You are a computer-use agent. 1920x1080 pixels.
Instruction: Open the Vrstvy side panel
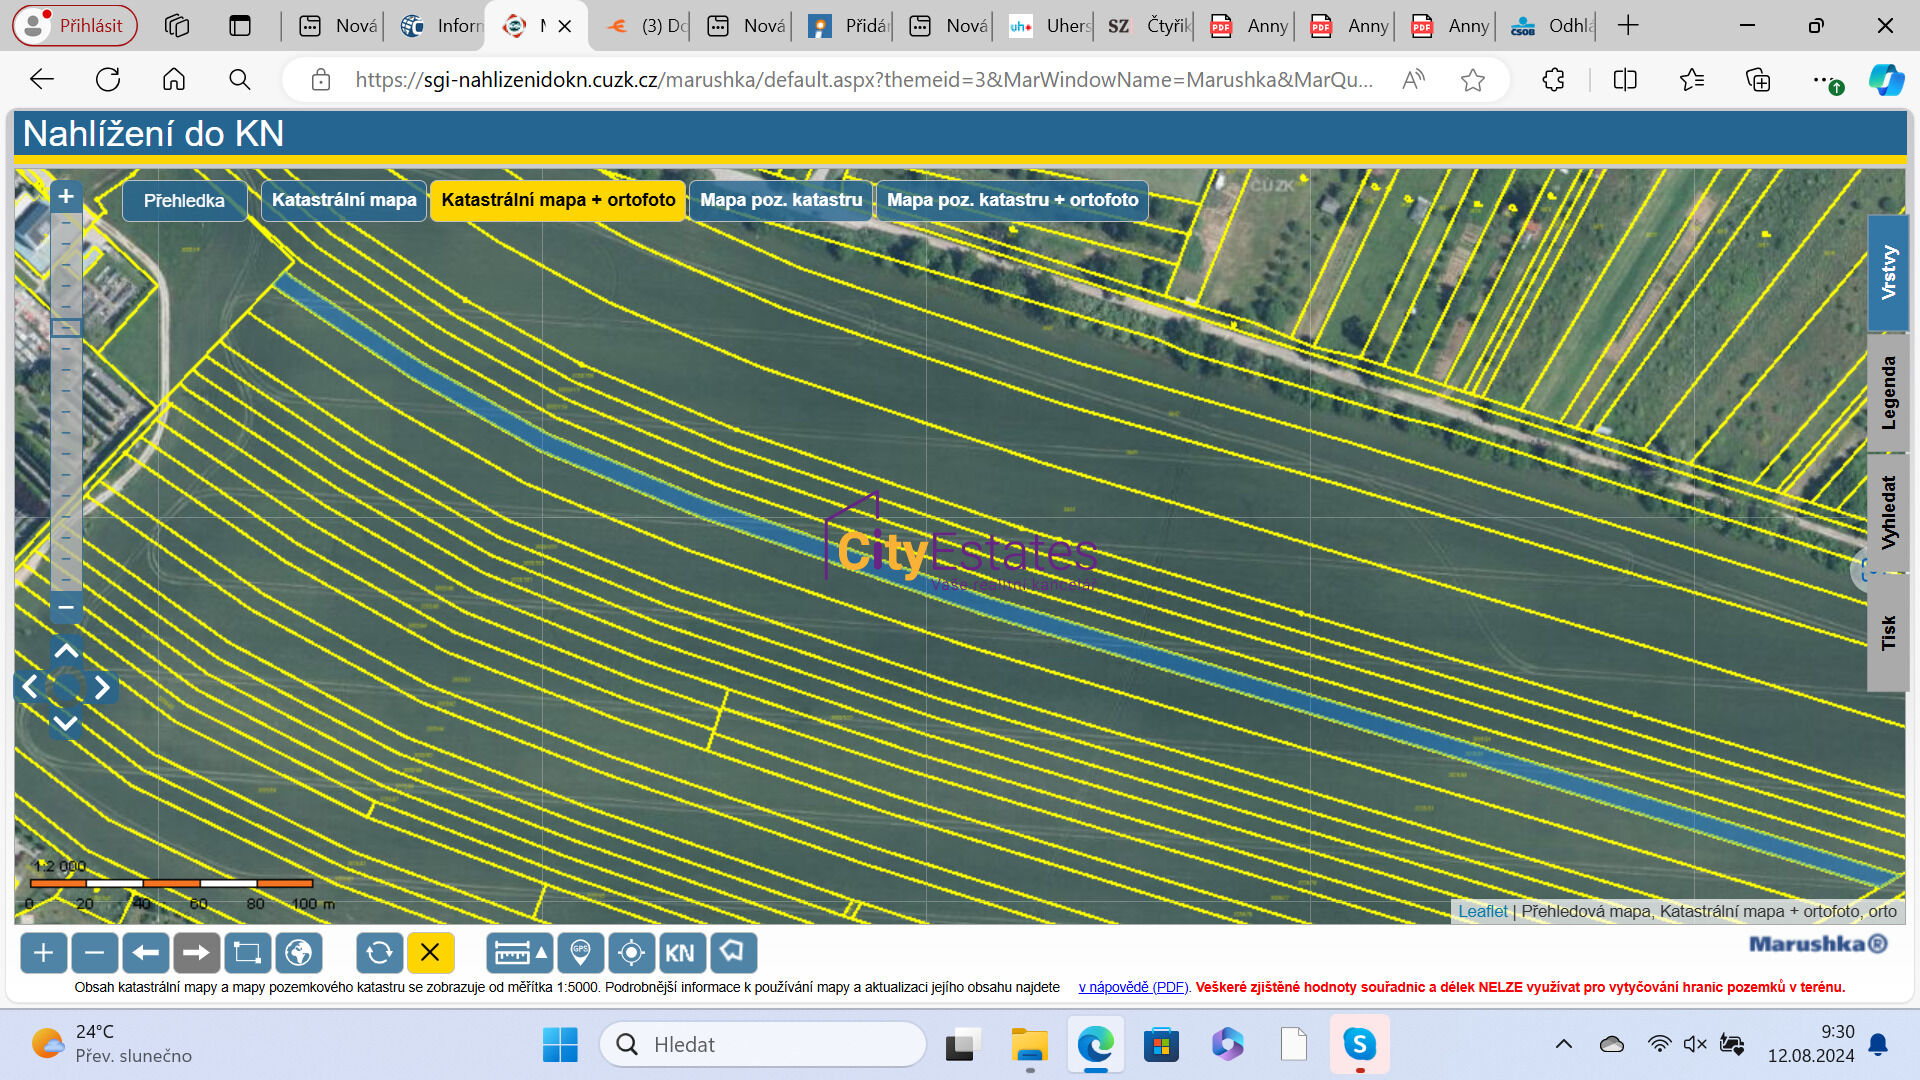click(1888, 272)
